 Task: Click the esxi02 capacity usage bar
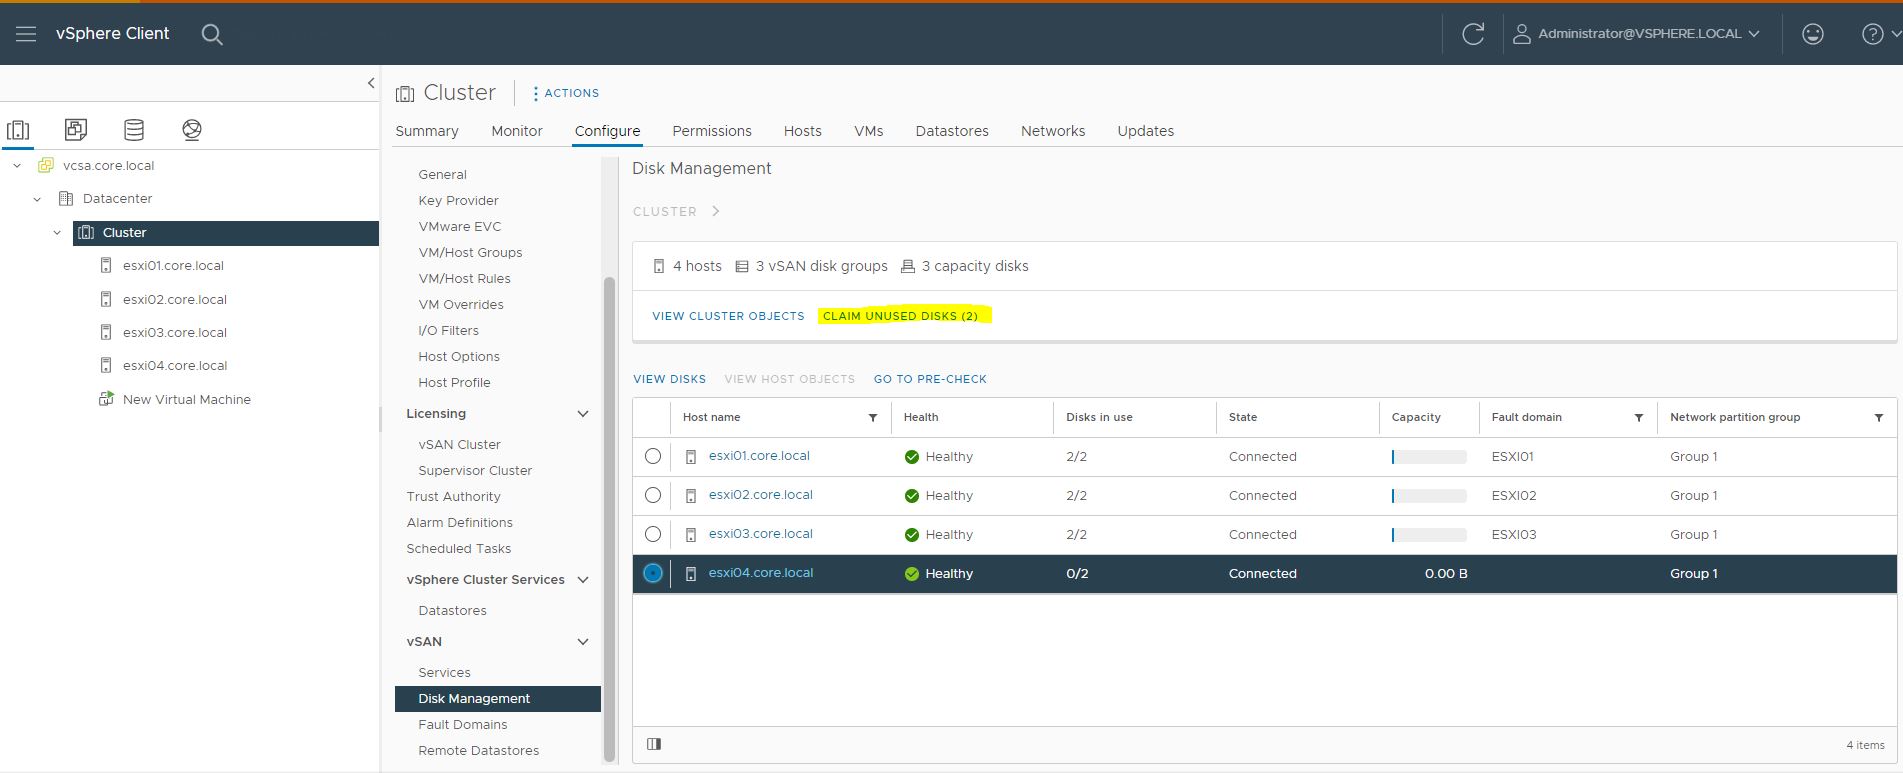pos(1429,496)
